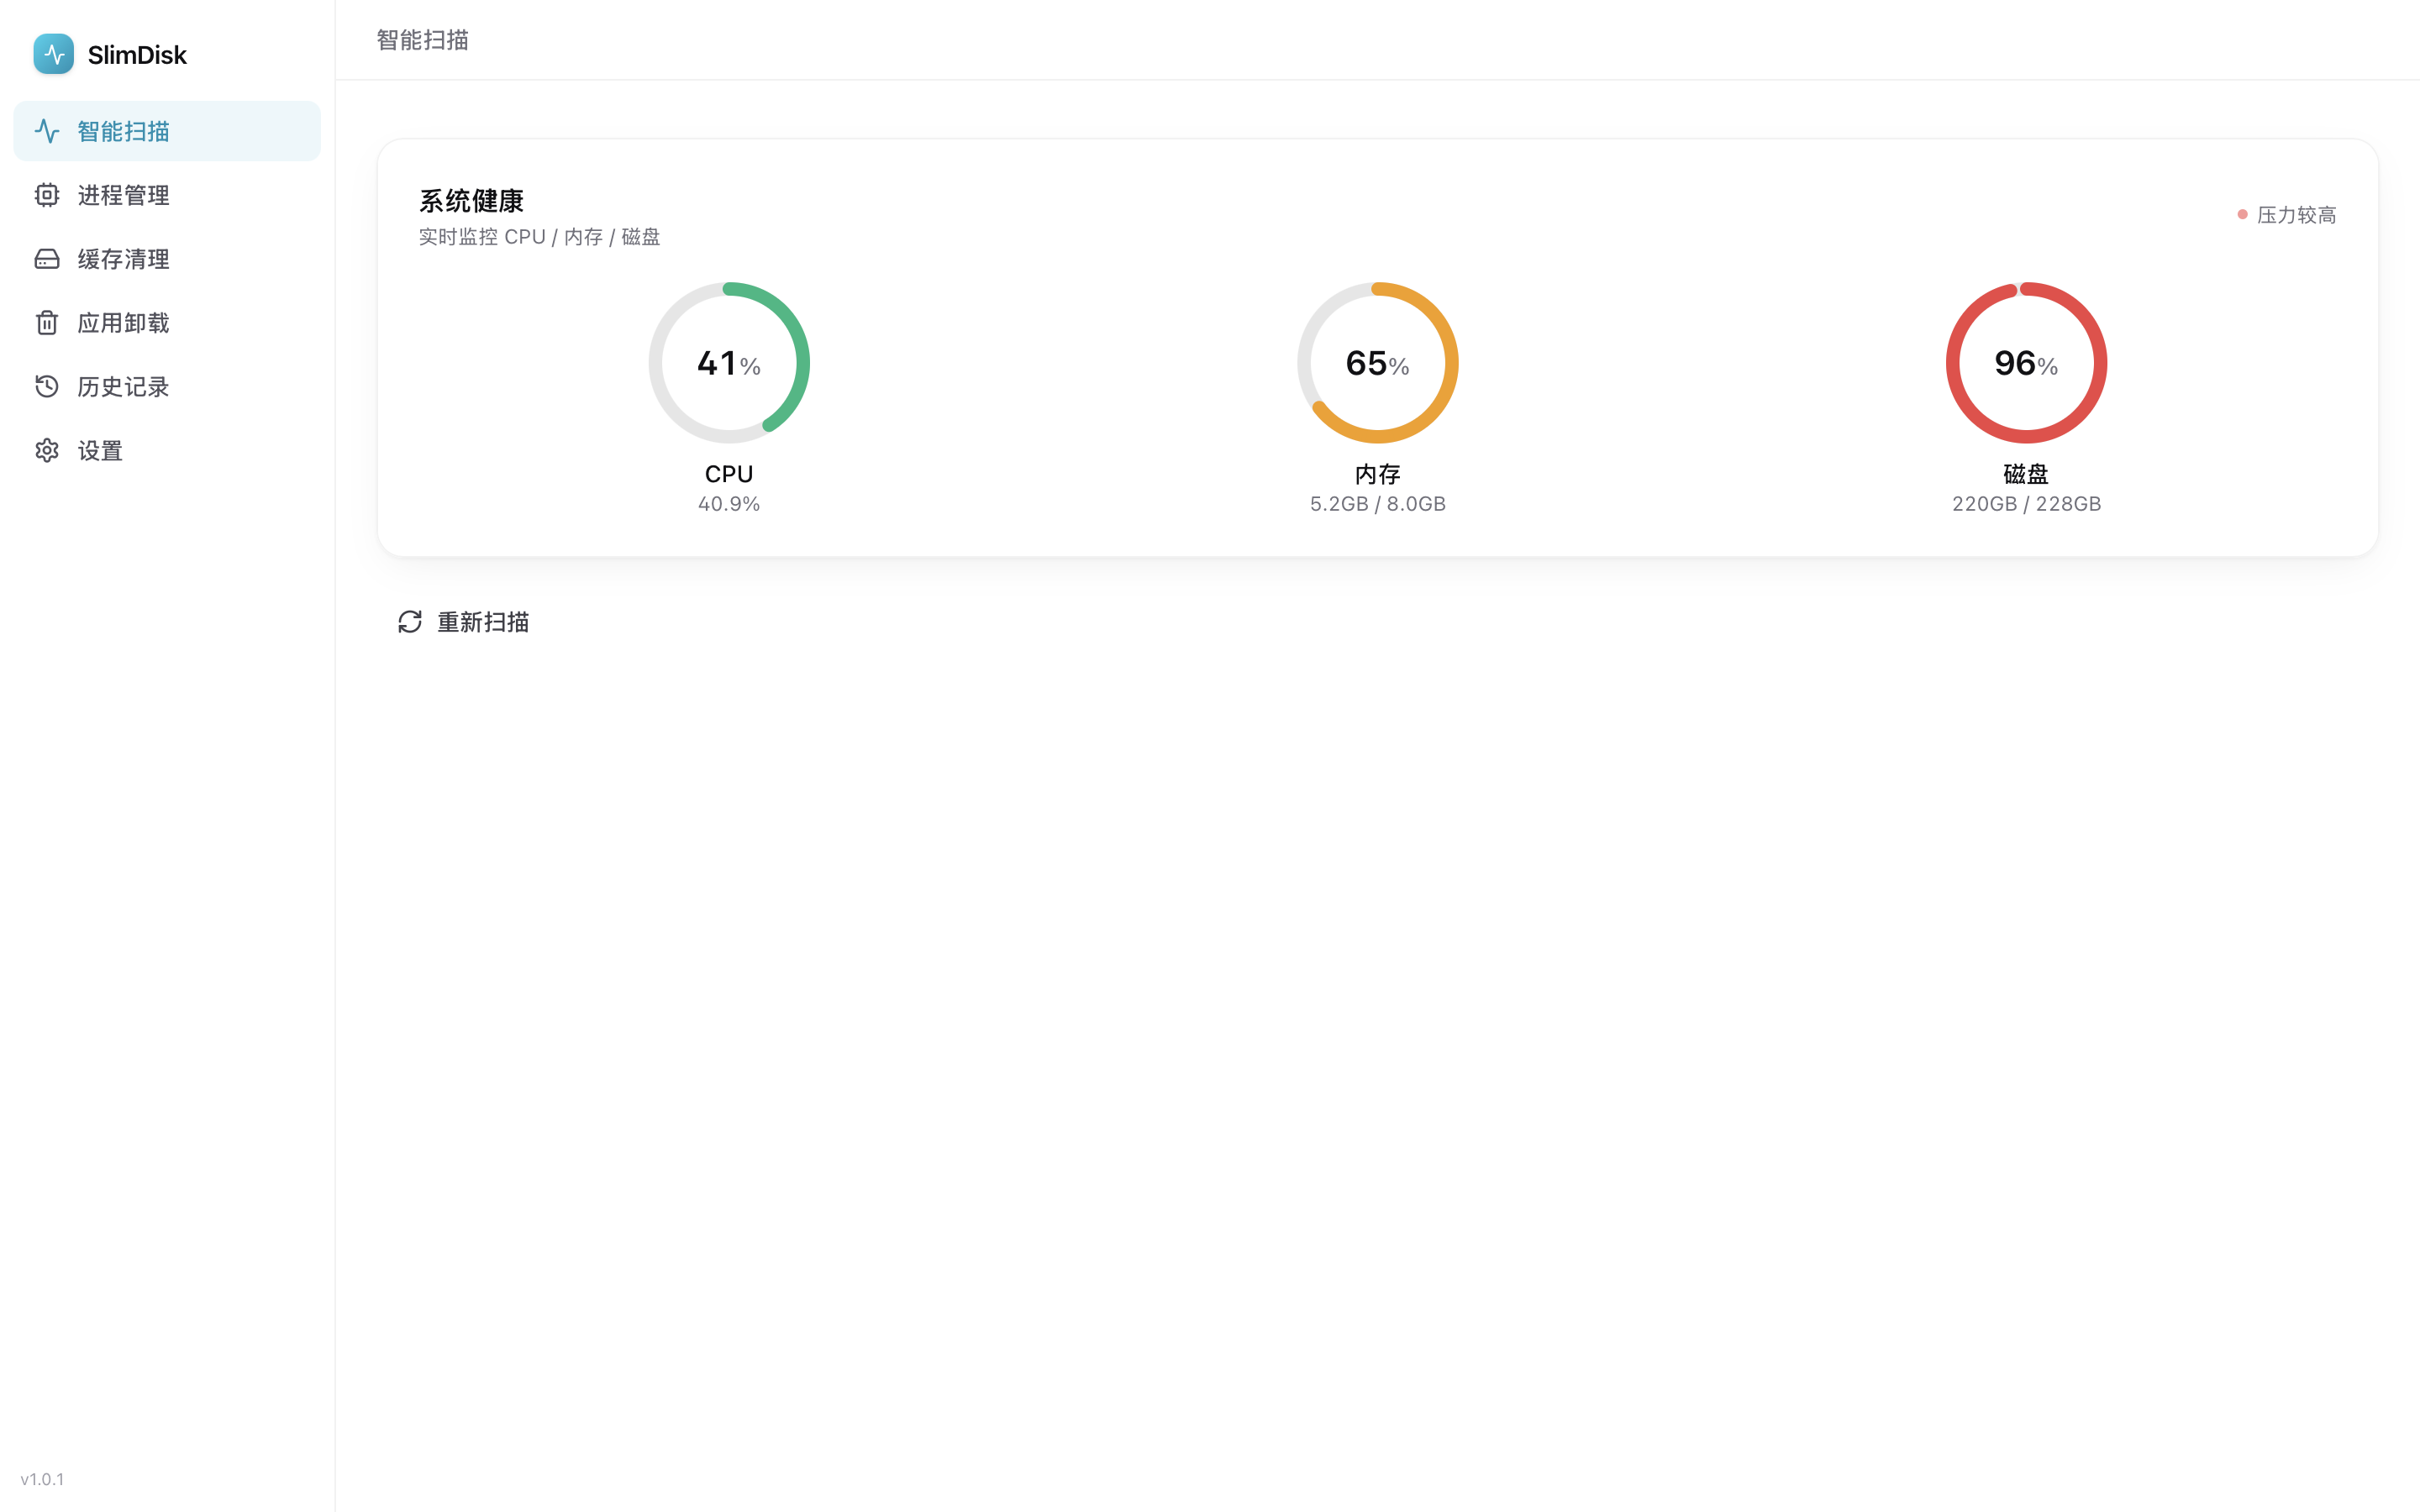Click the 应用卸载 trash icon

(47, 323)
